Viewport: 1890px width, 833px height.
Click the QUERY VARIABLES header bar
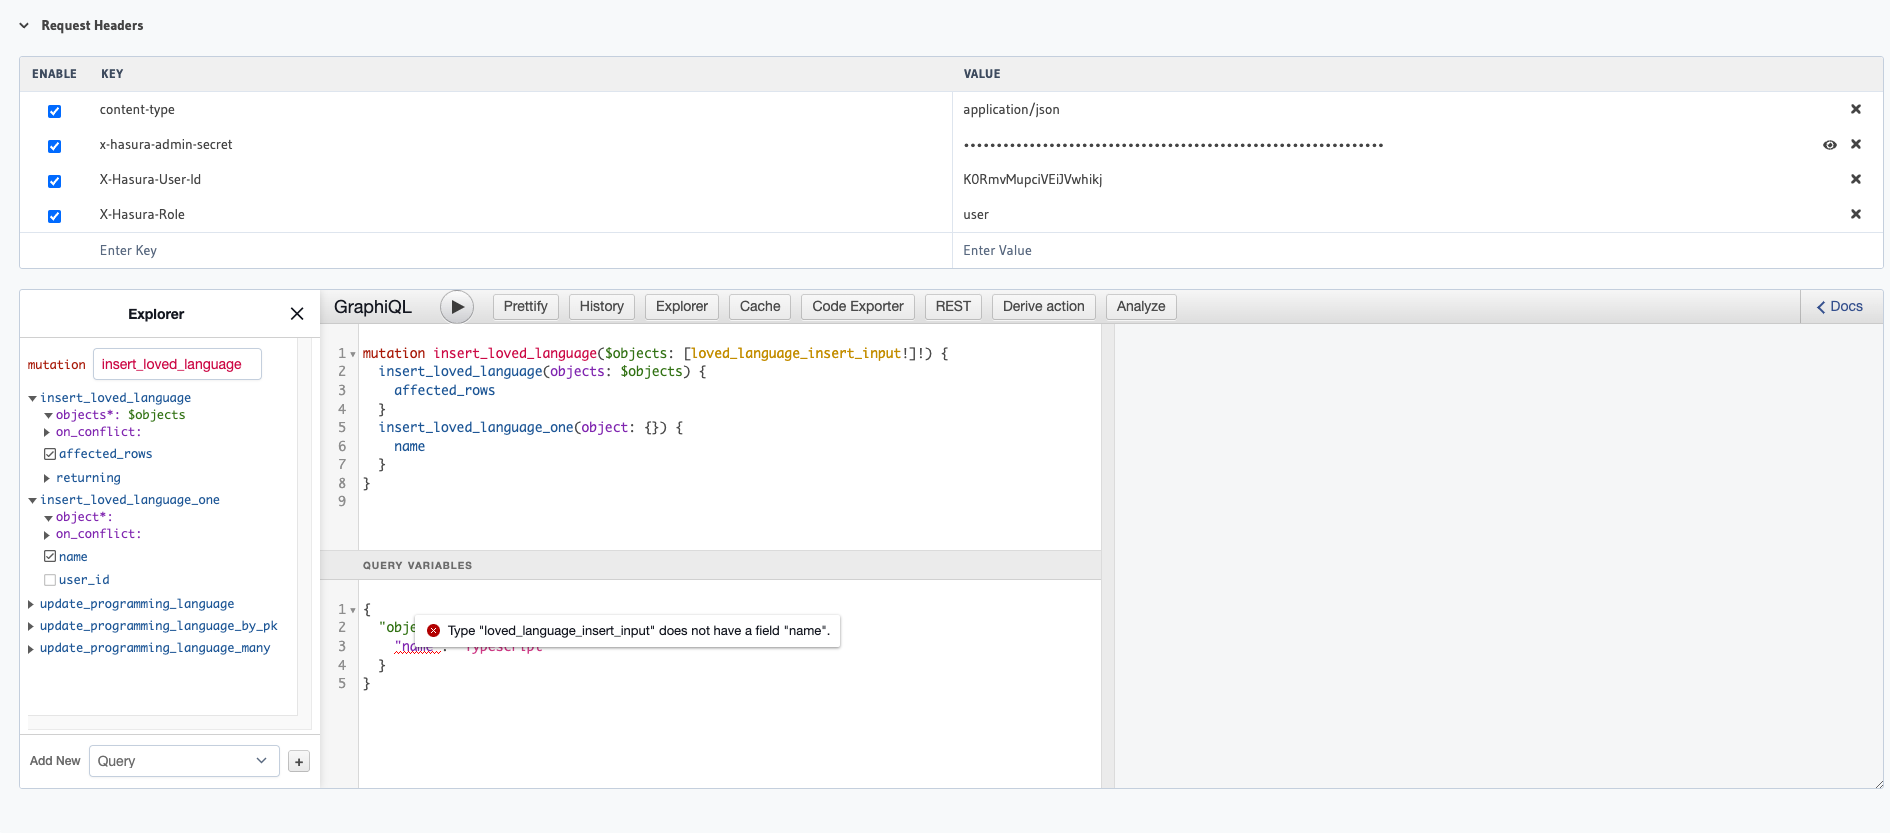tap(711, 565)
